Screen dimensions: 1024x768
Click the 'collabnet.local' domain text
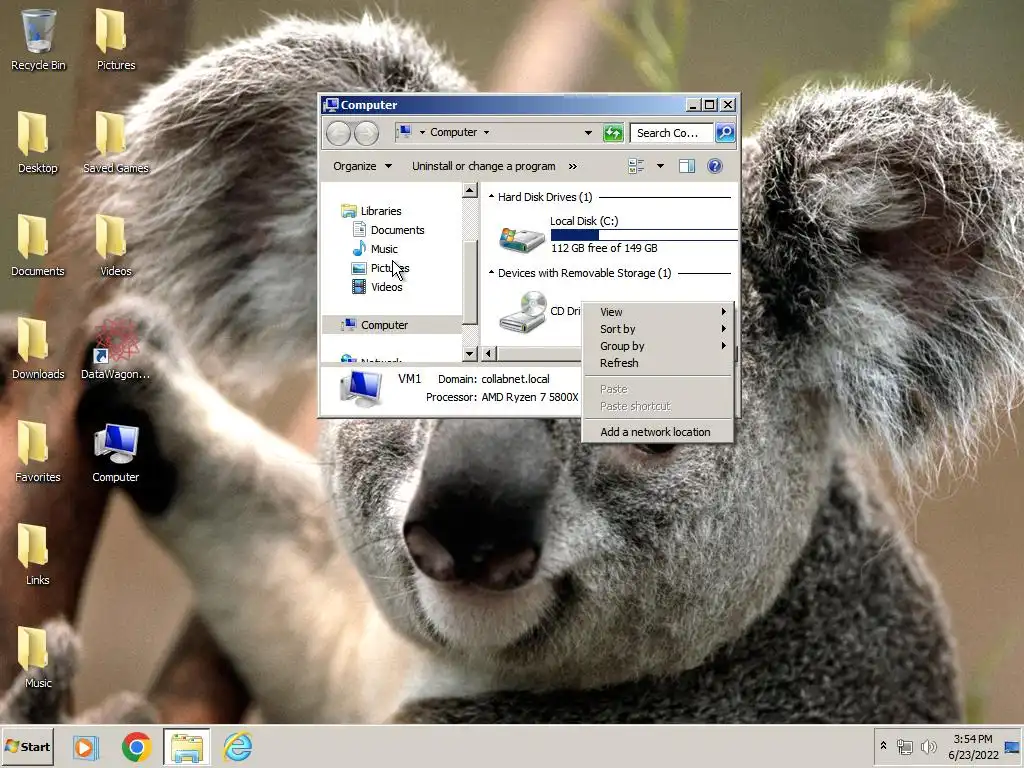[x=515, y=379]
